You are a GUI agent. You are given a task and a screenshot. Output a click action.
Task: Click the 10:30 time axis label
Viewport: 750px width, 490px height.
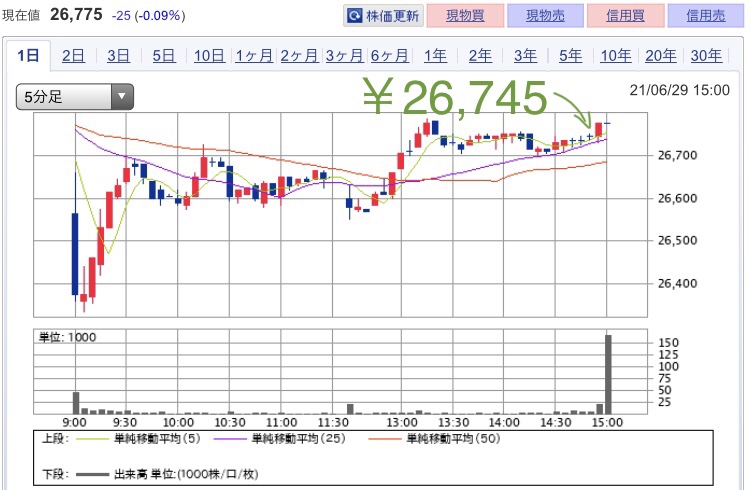(230, 423)
